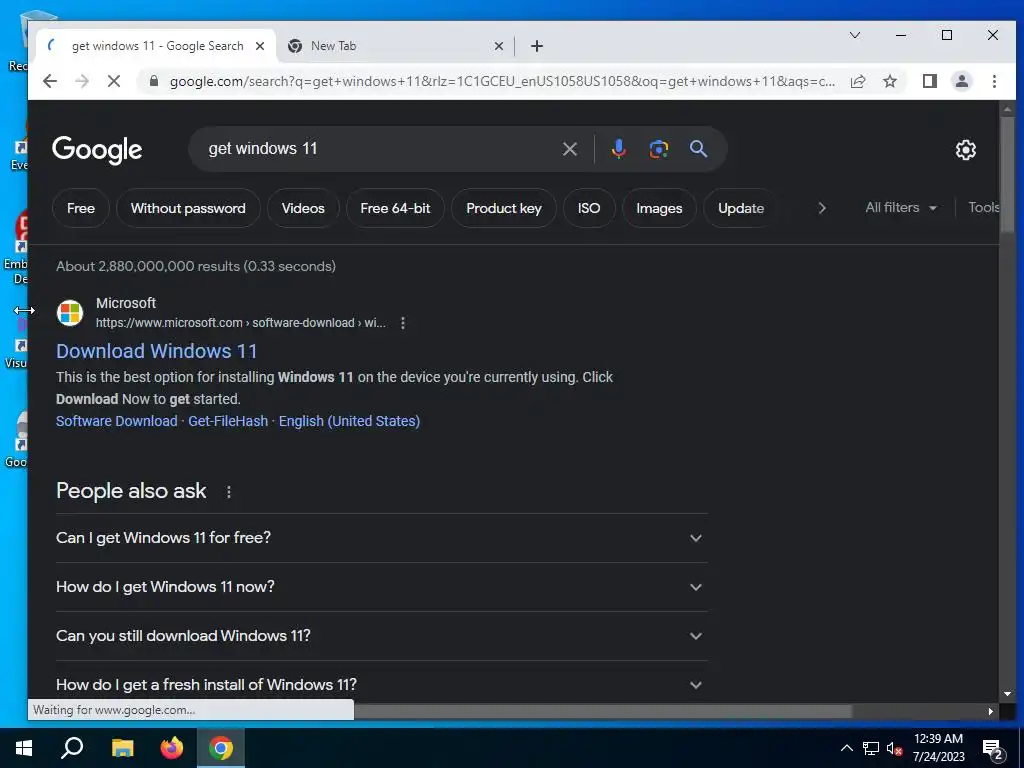Close the New Tab tab
Image resolution: width=1024 pixels, height=768 pixels.
click(498, 46)
